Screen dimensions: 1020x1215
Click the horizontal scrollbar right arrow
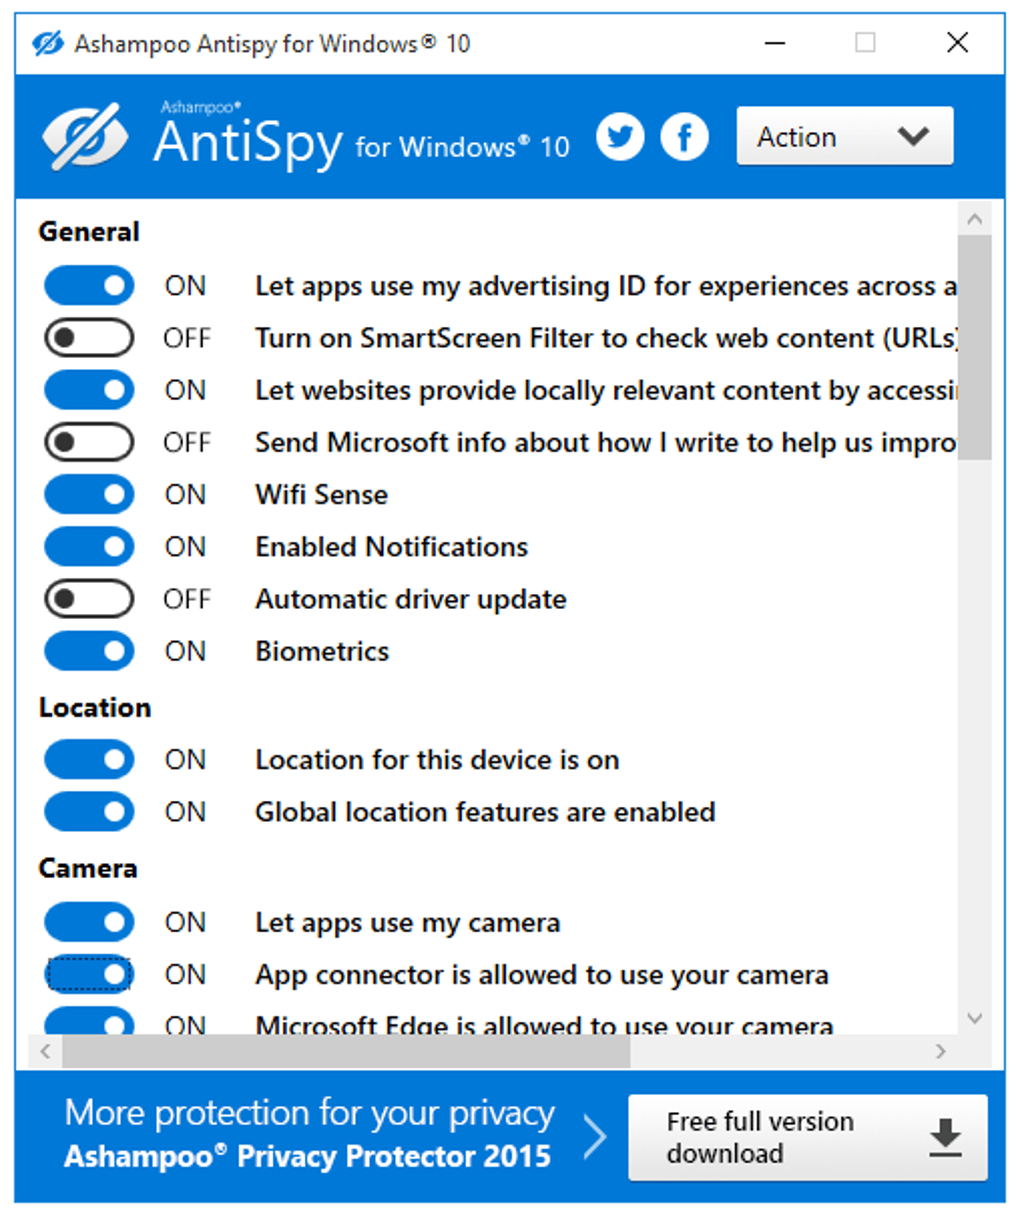(x=940, y=1051)
